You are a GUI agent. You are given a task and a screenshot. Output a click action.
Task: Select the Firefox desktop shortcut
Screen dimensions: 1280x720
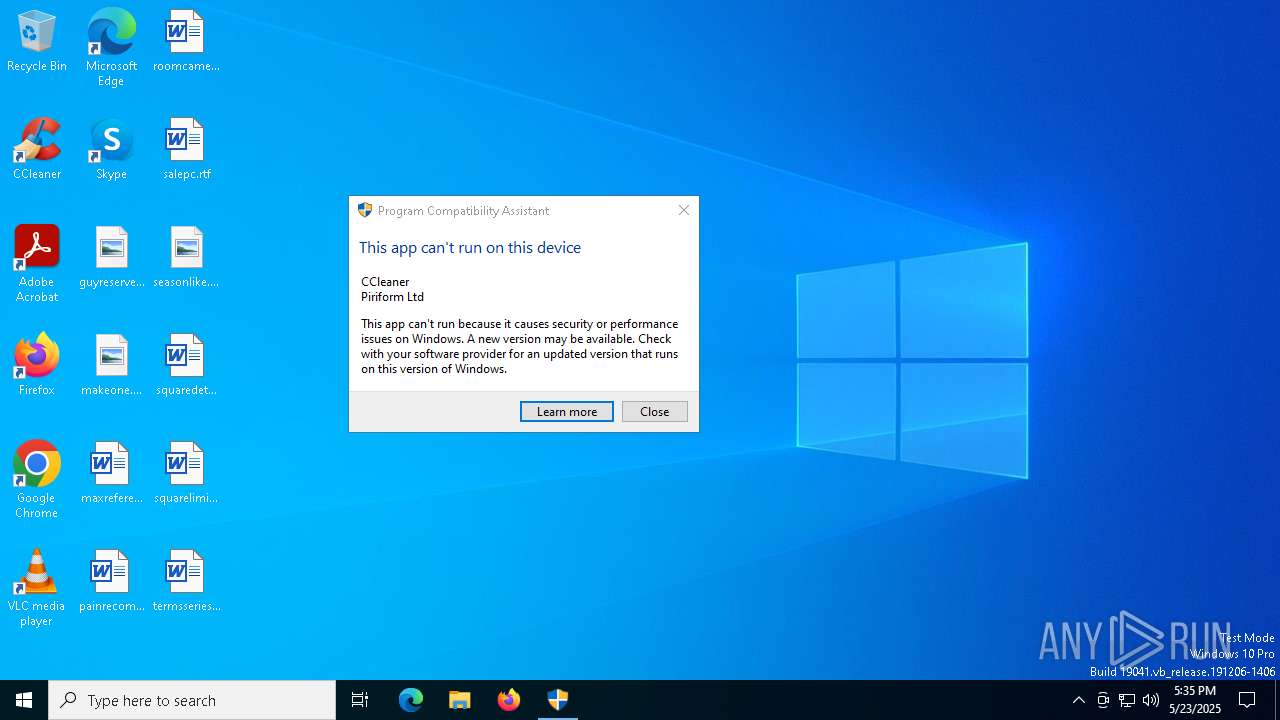point(37,366)
